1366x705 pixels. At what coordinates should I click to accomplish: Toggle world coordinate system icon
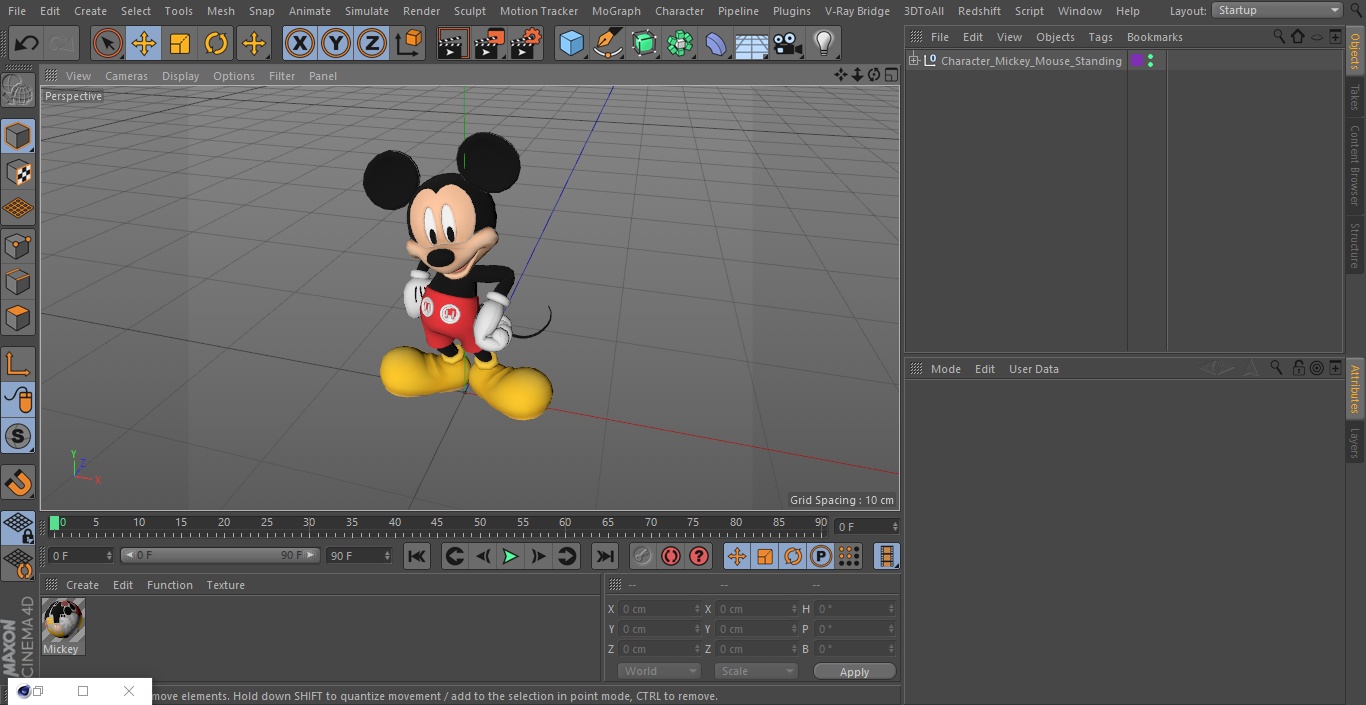[x=409, y=43]
